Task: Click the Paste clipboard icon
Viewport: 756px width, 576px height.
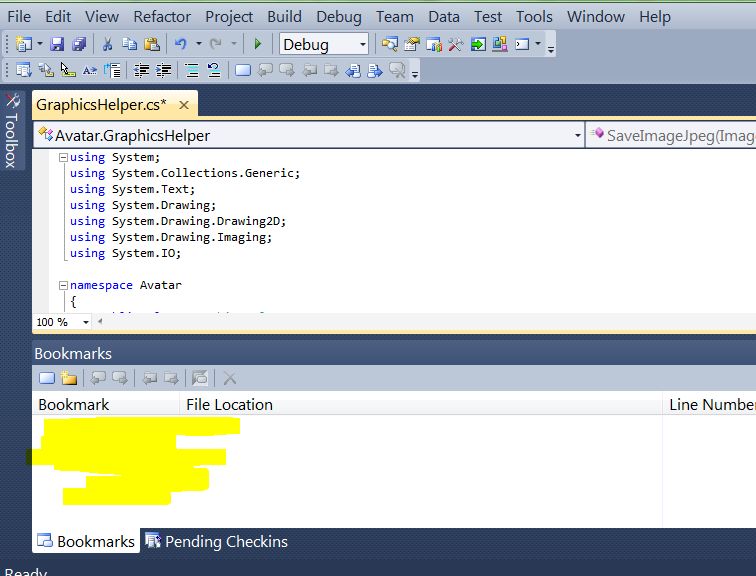Action: (152, 44)
